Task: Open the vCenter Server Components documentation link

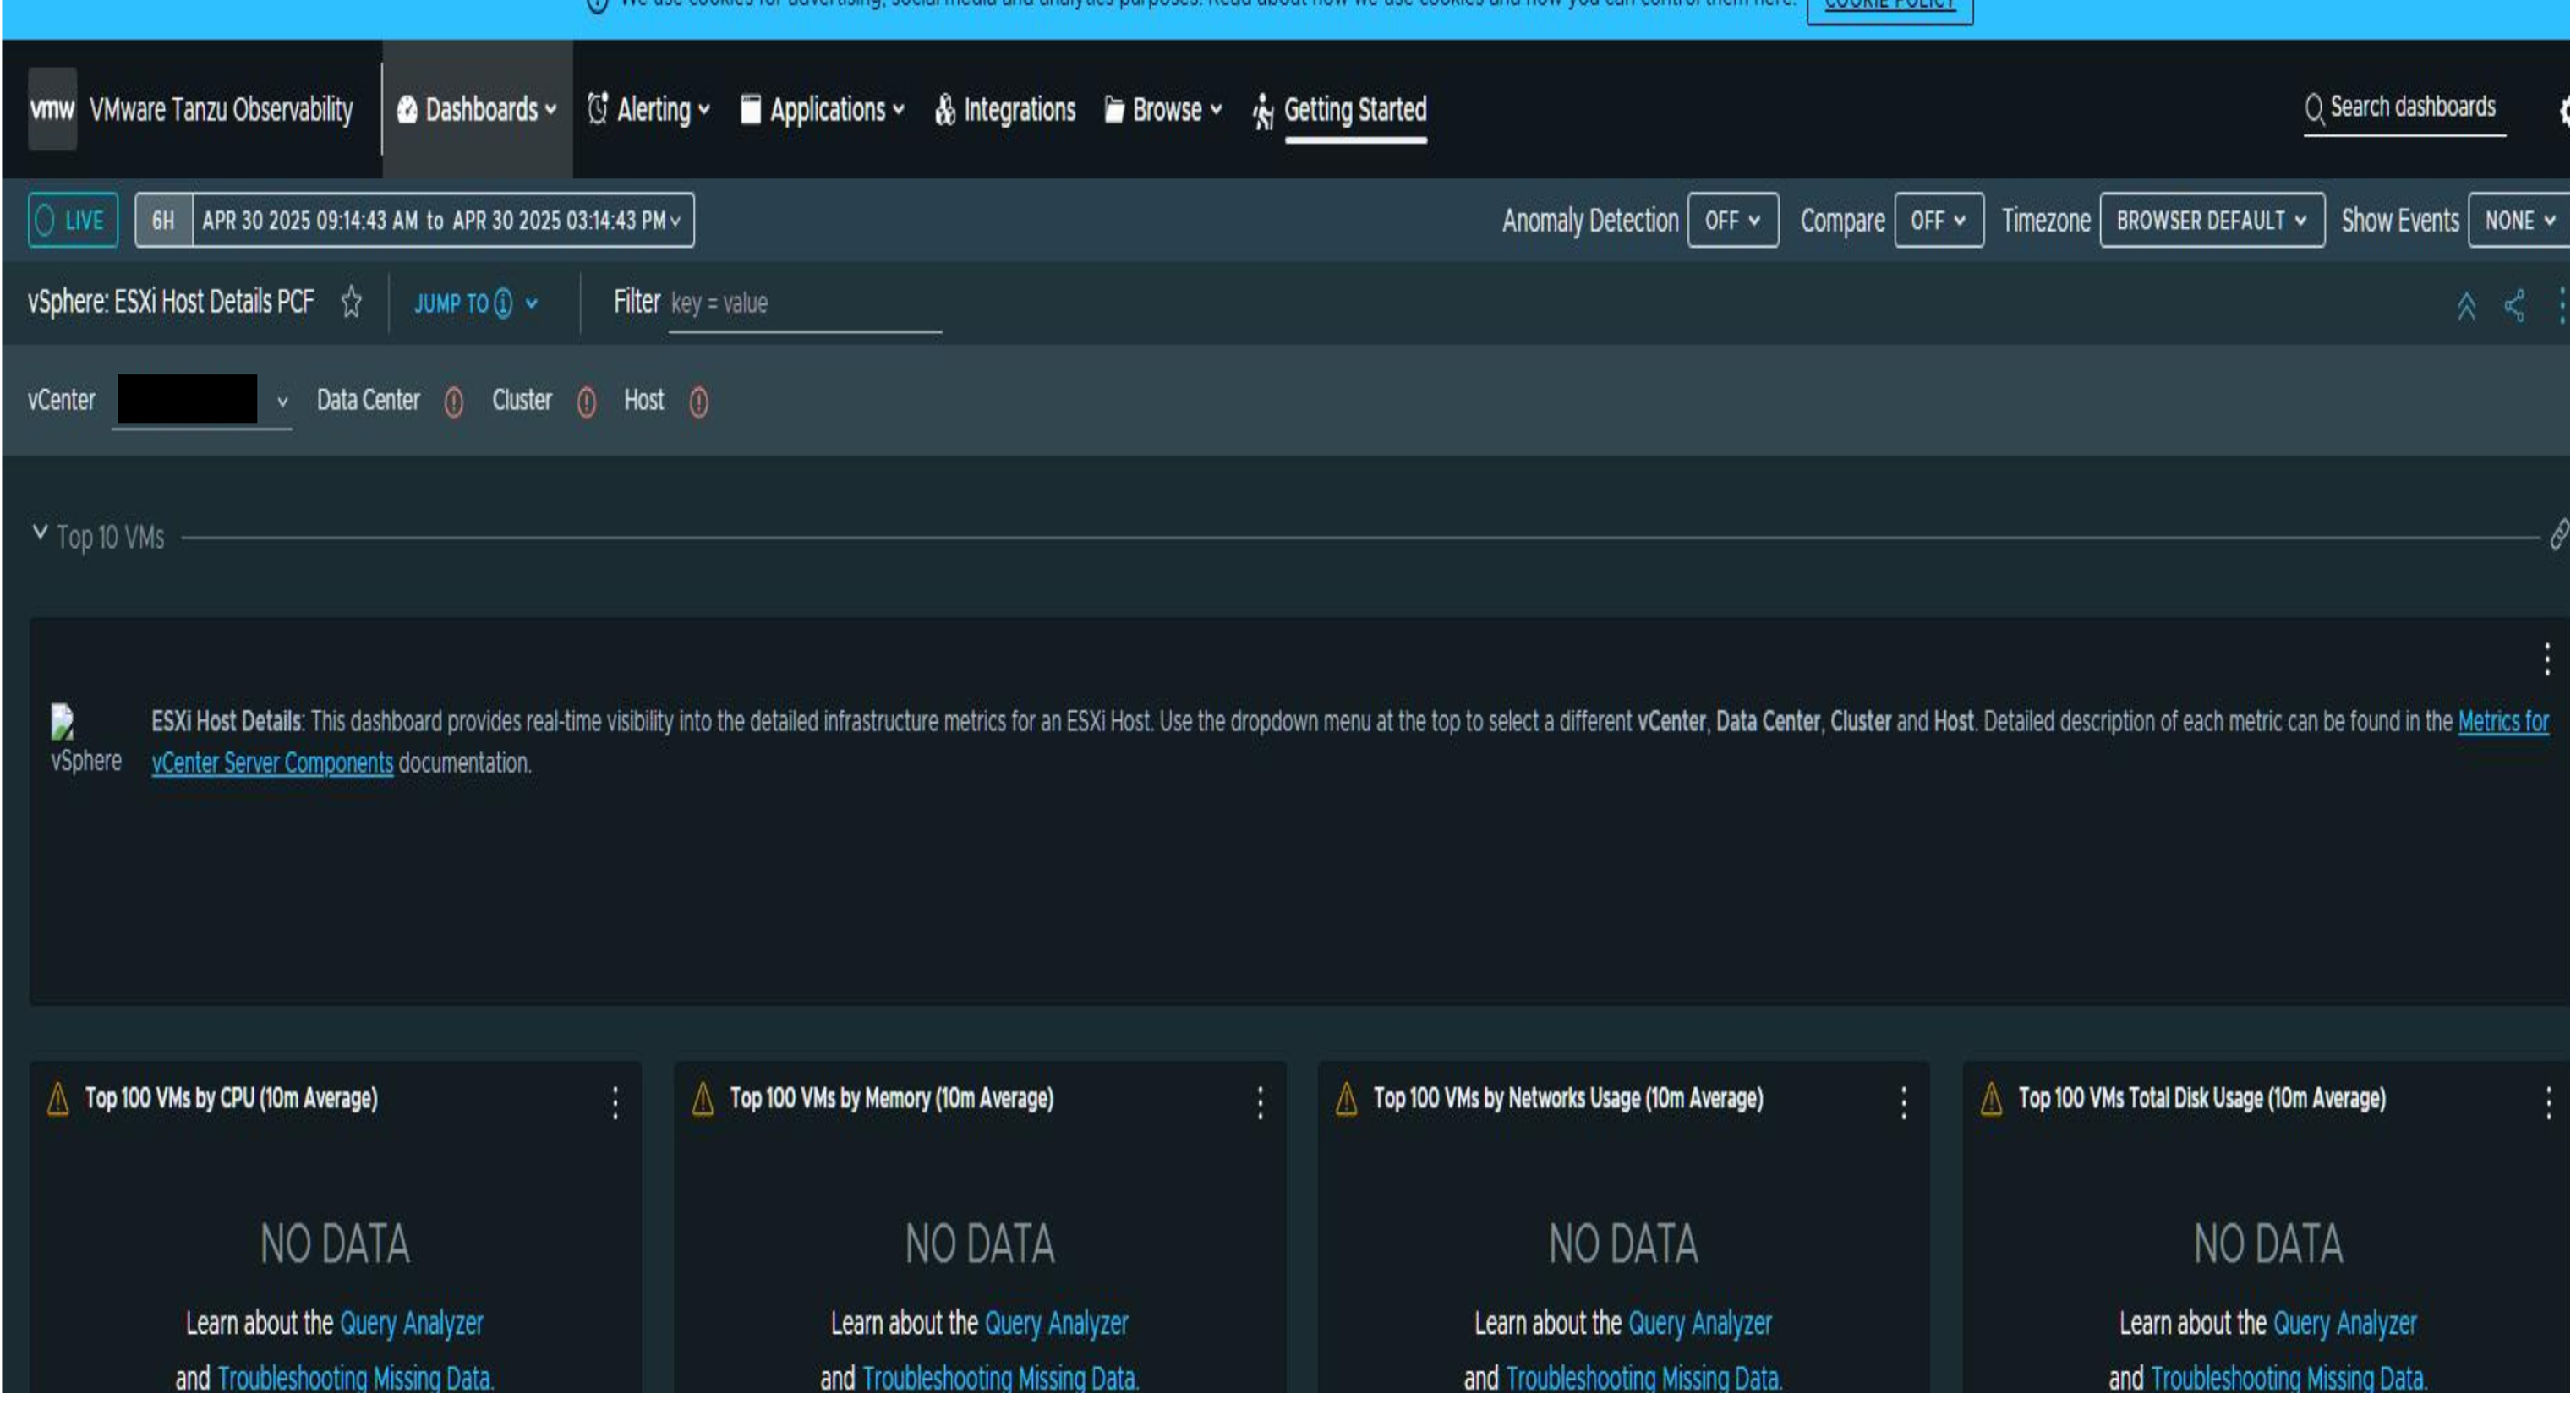Action: point(272,763)
